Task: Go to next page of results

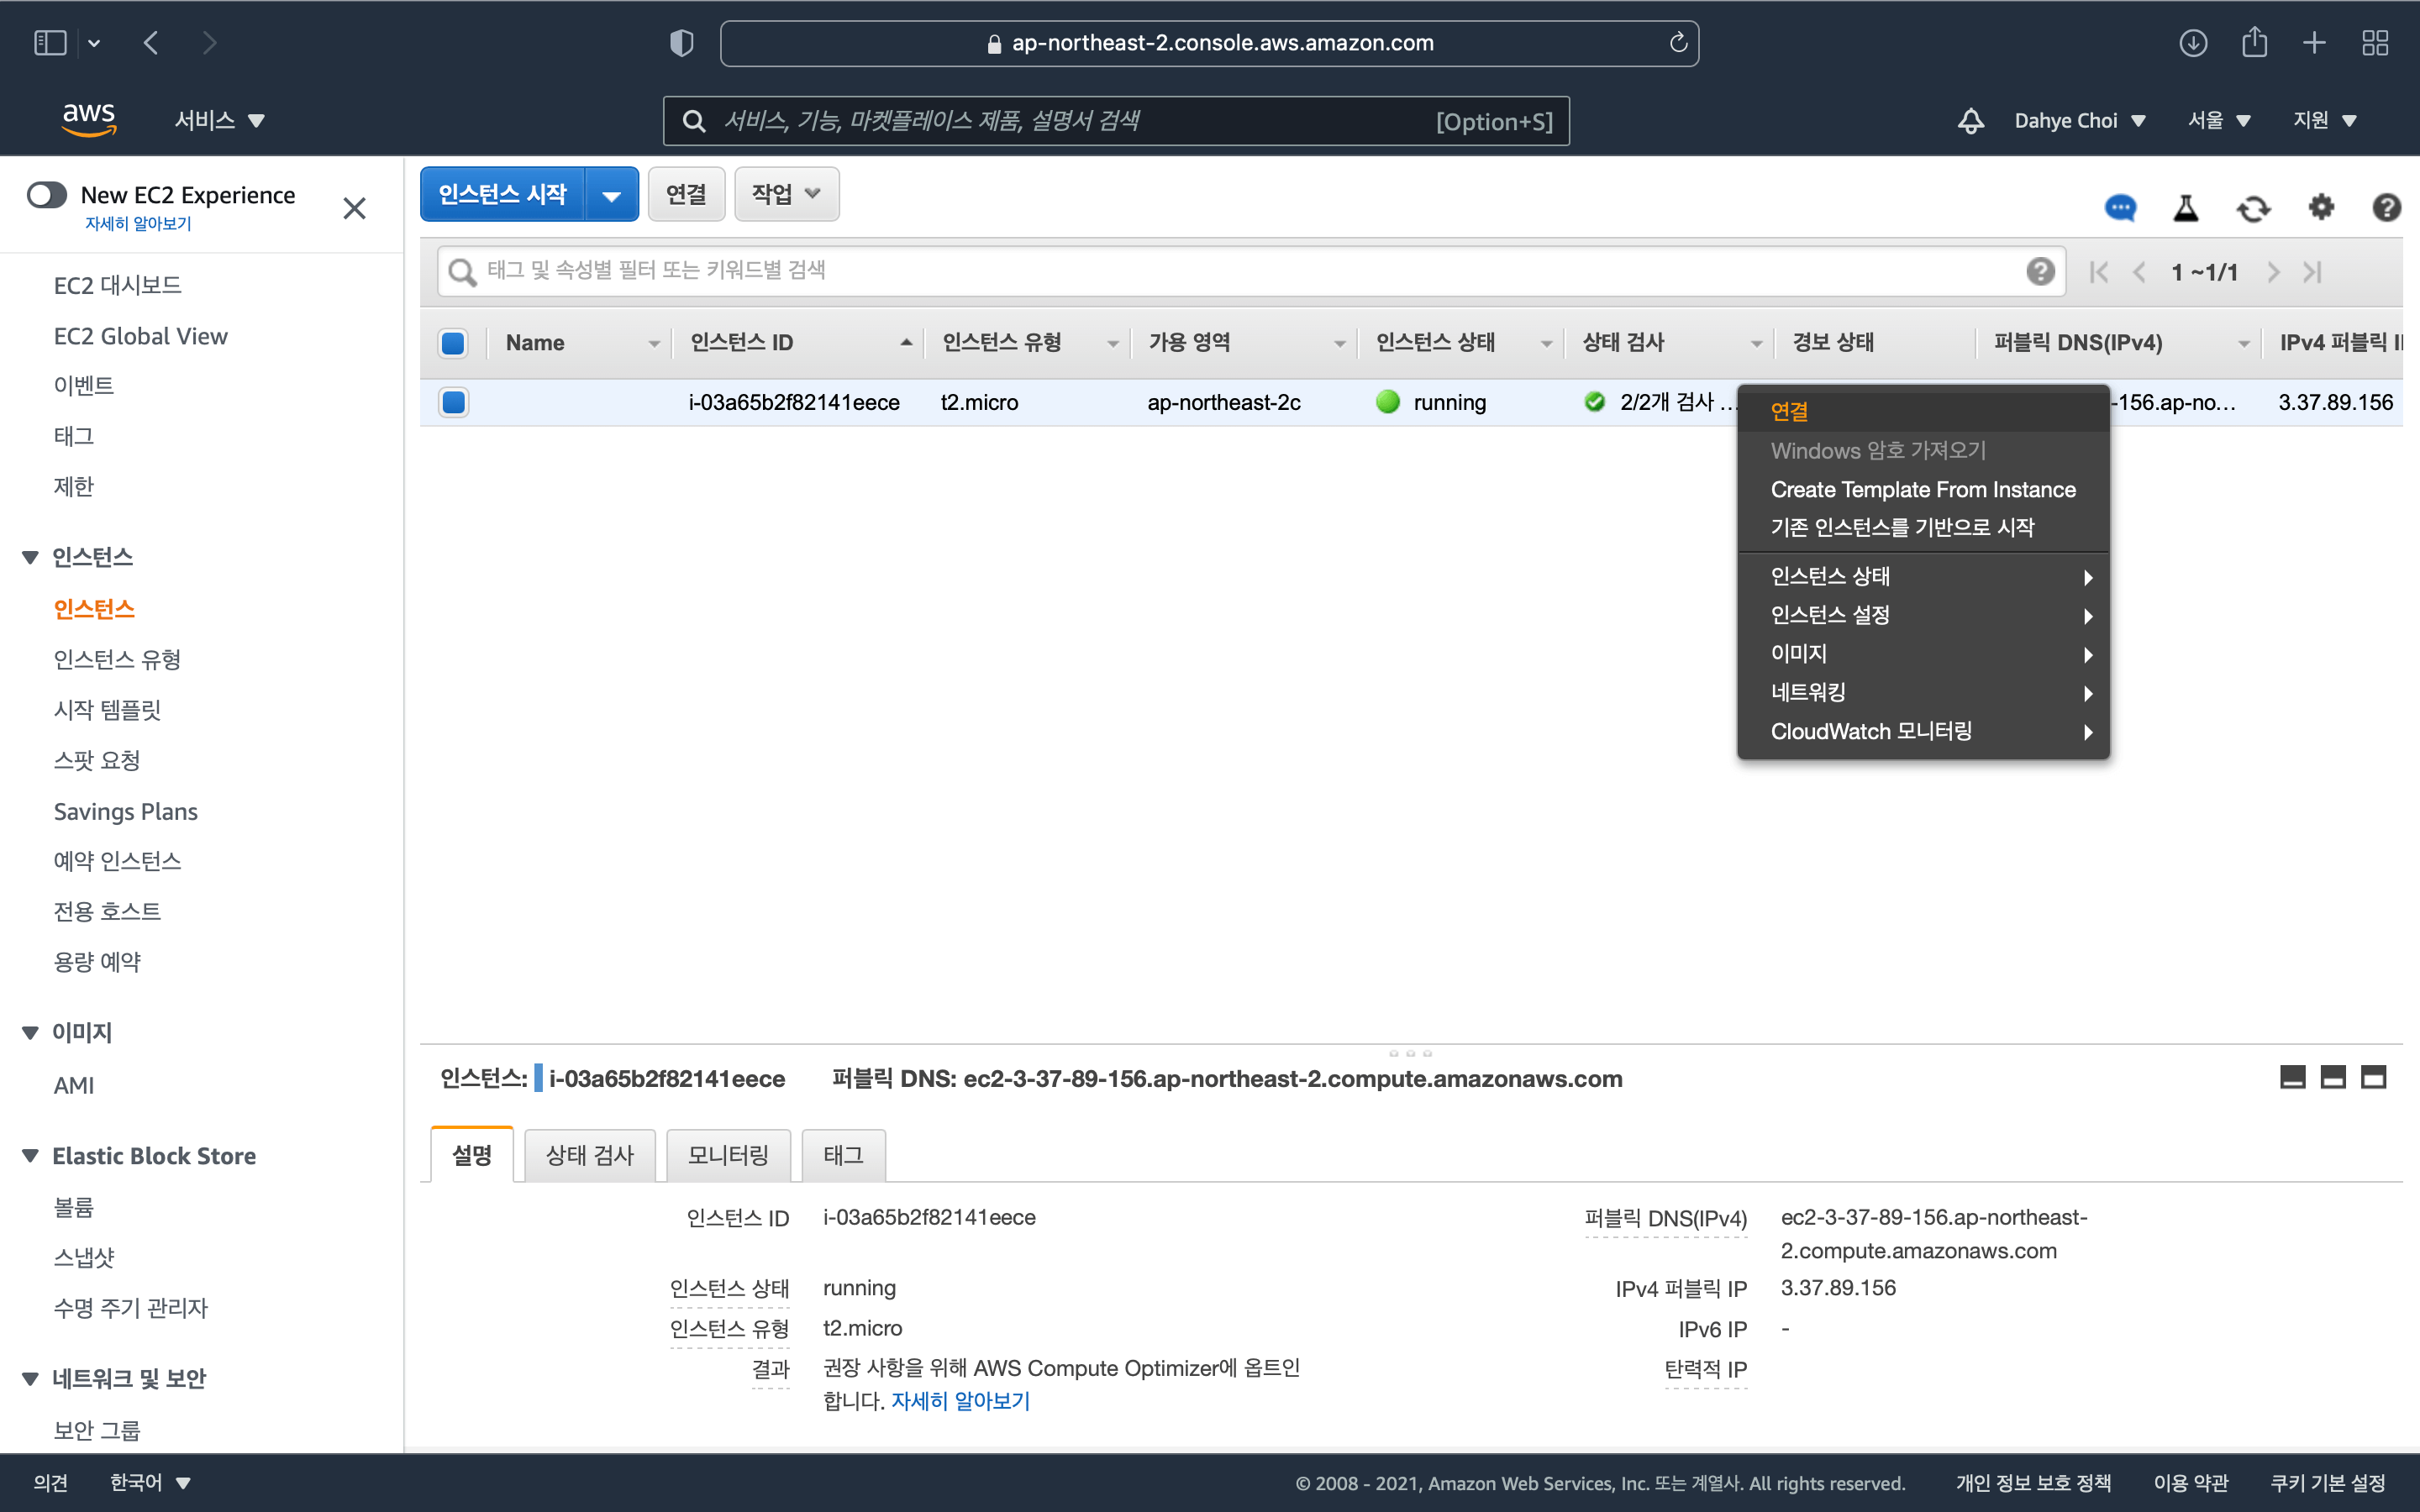Action: (2273, 272)
